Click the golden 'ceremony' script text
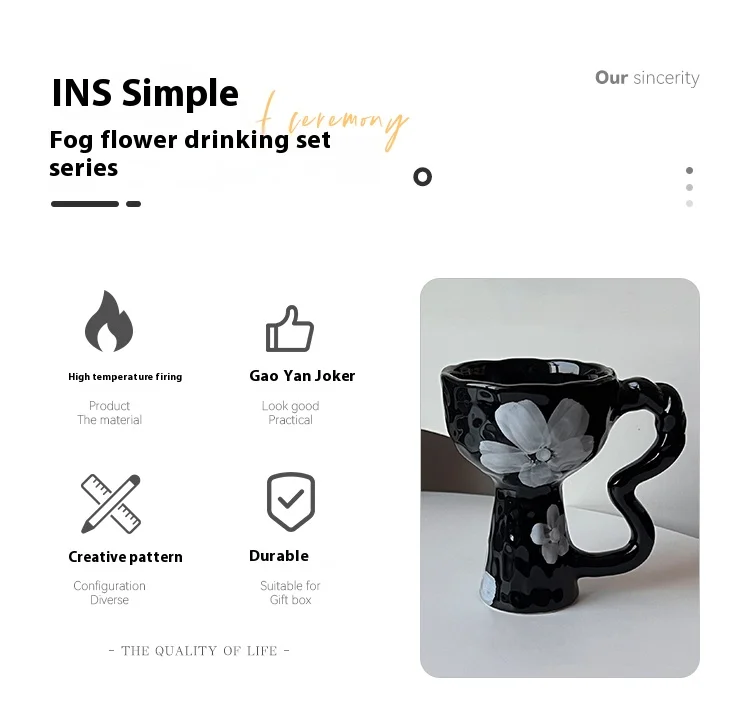750x728 pixels. (335, 121)
